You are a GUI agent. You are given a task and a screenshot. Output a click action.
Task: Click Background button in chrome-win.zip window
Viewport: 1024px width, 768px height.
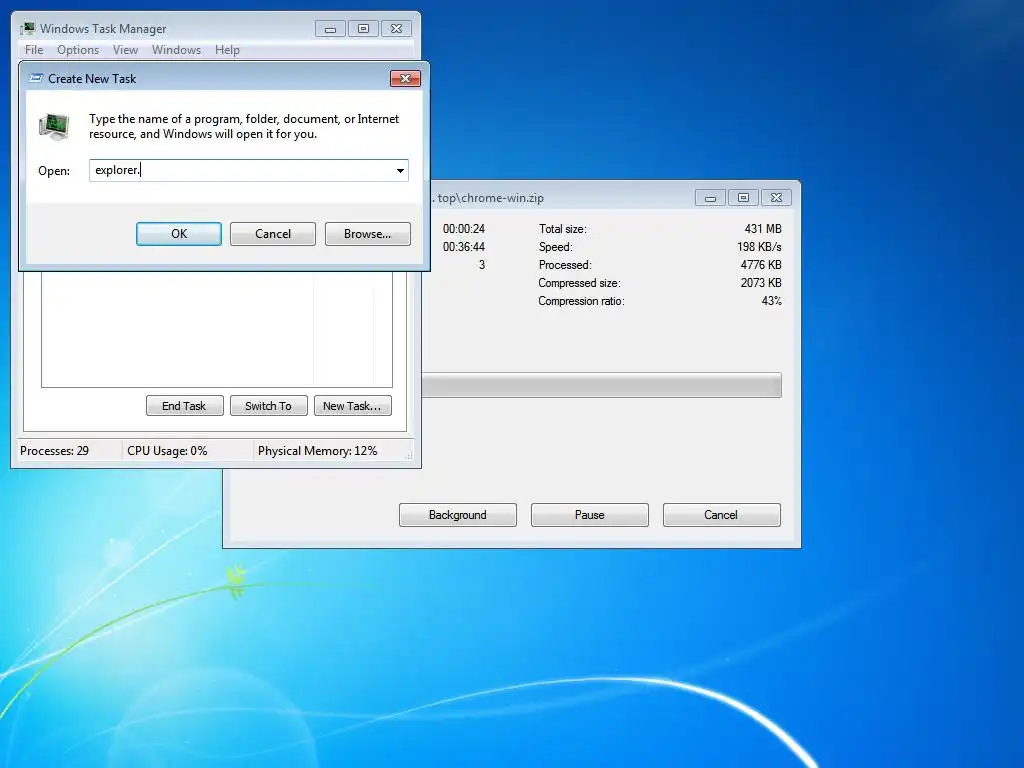click(x=458, y=515)
